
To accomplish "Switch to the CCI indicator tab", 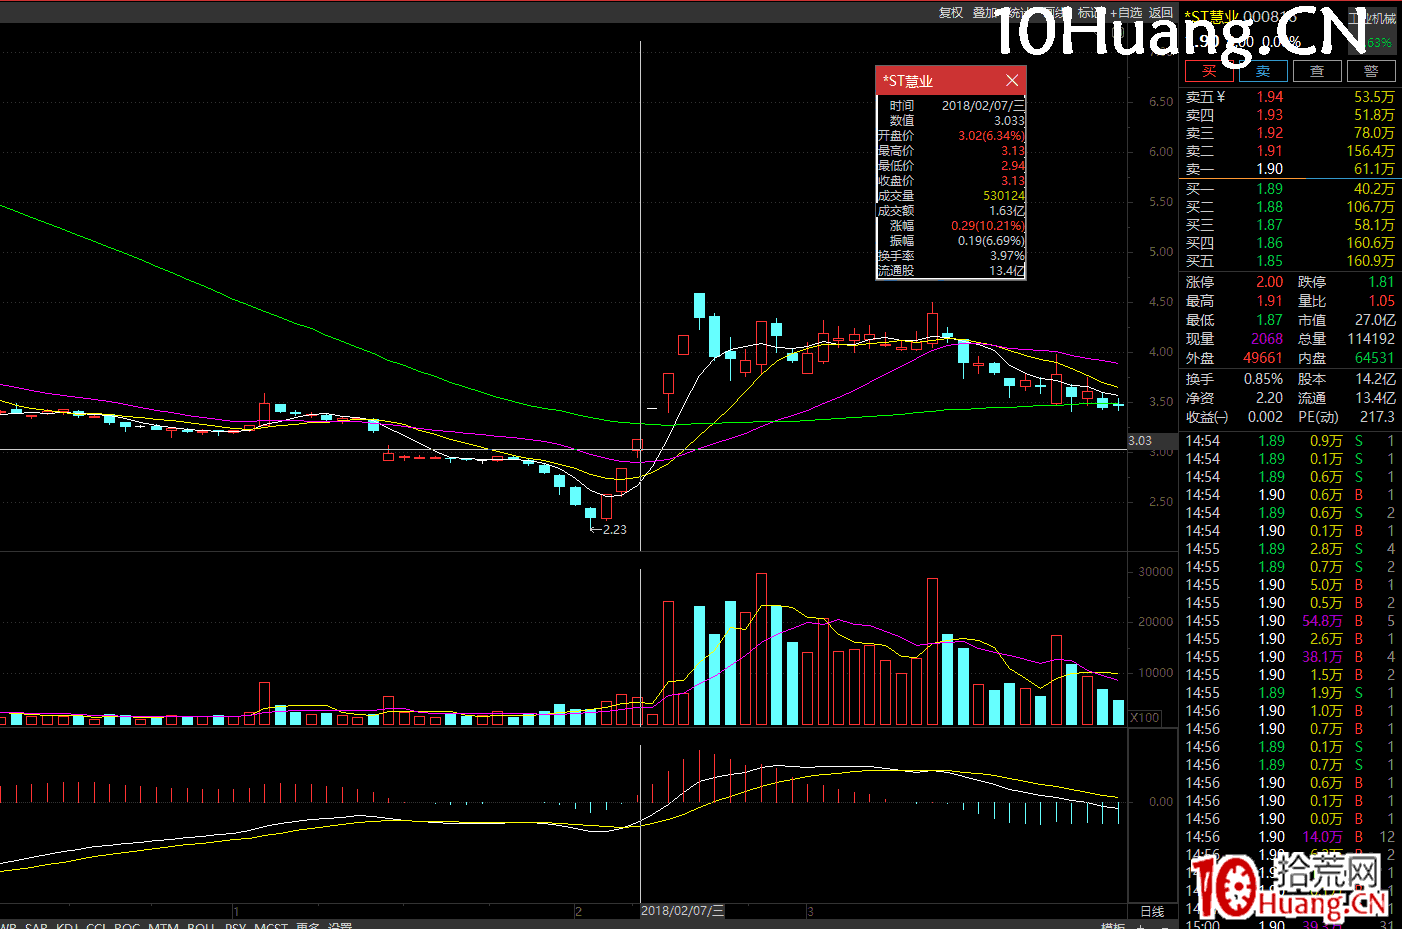I will pos(96,926).
